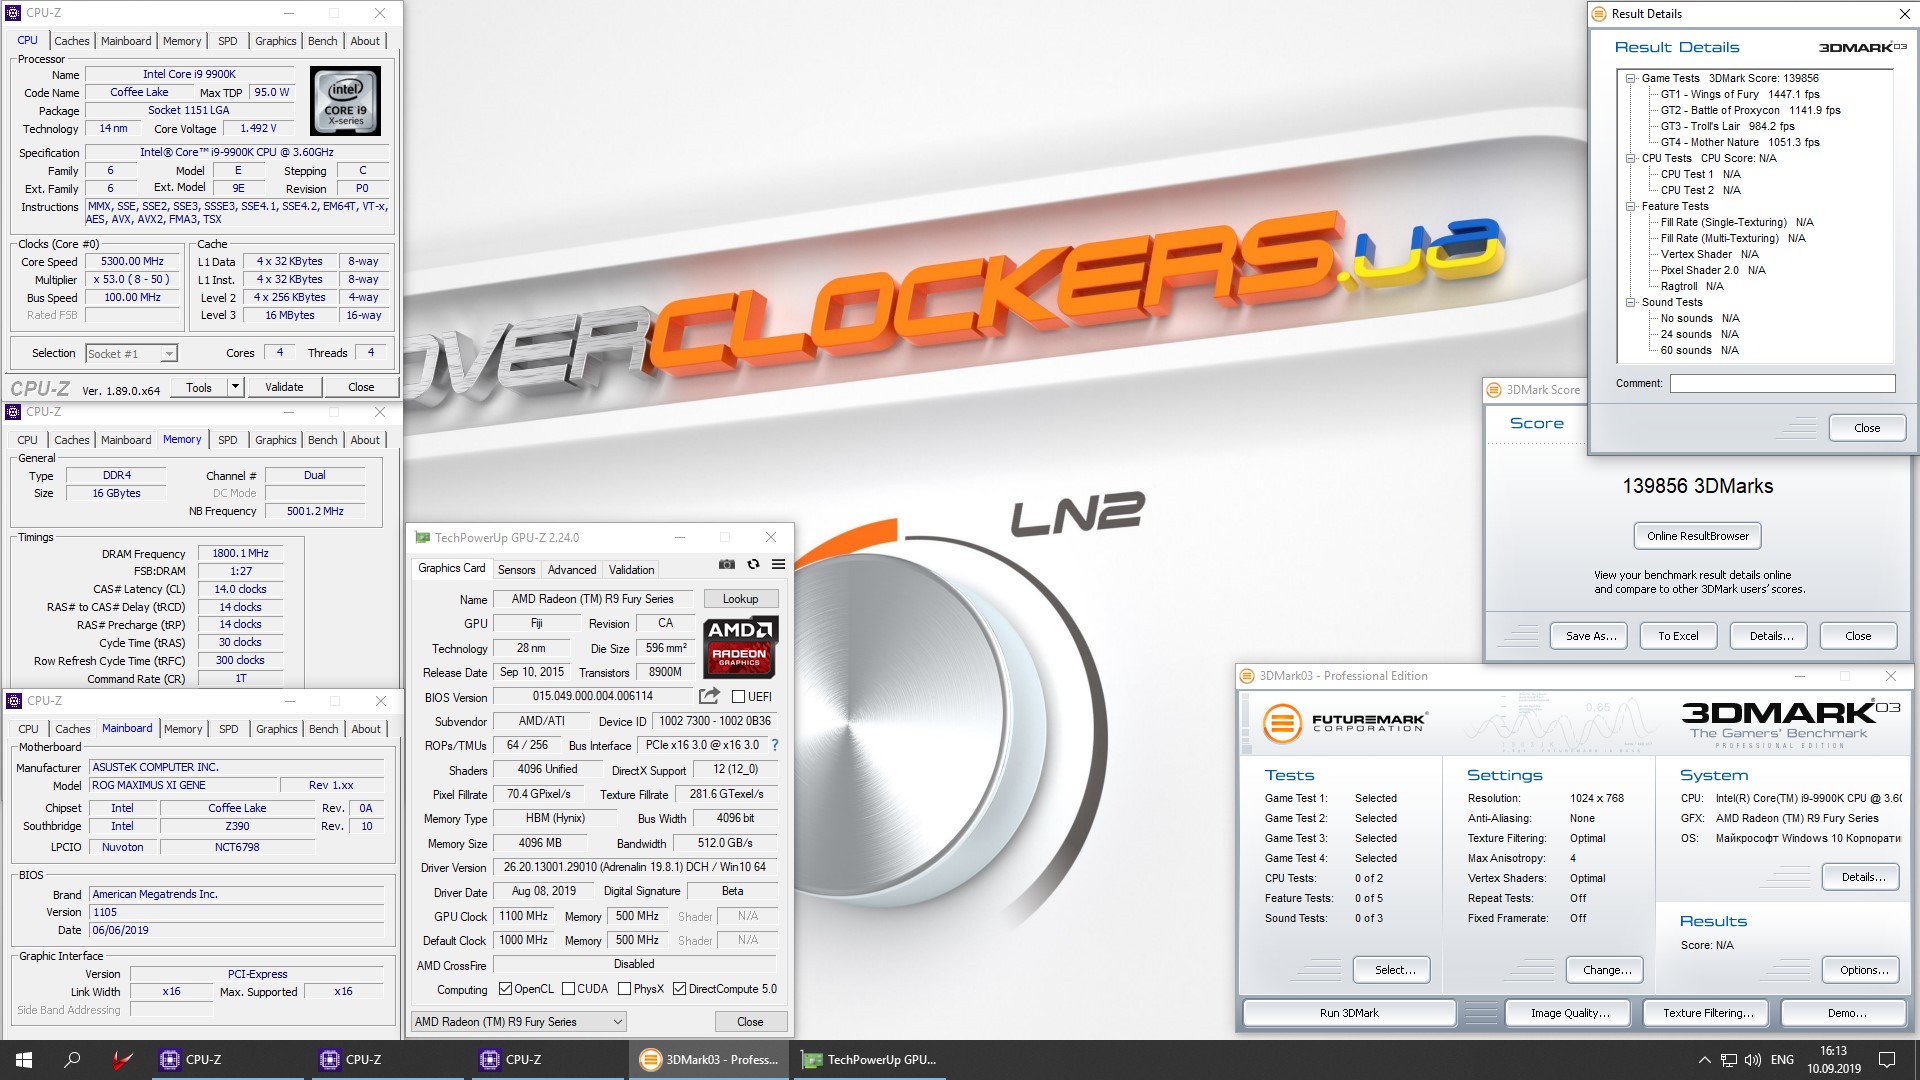Screen dimensions: 1920x1080
Task: Open the Windows Start menu
Action: point(24,1060)
